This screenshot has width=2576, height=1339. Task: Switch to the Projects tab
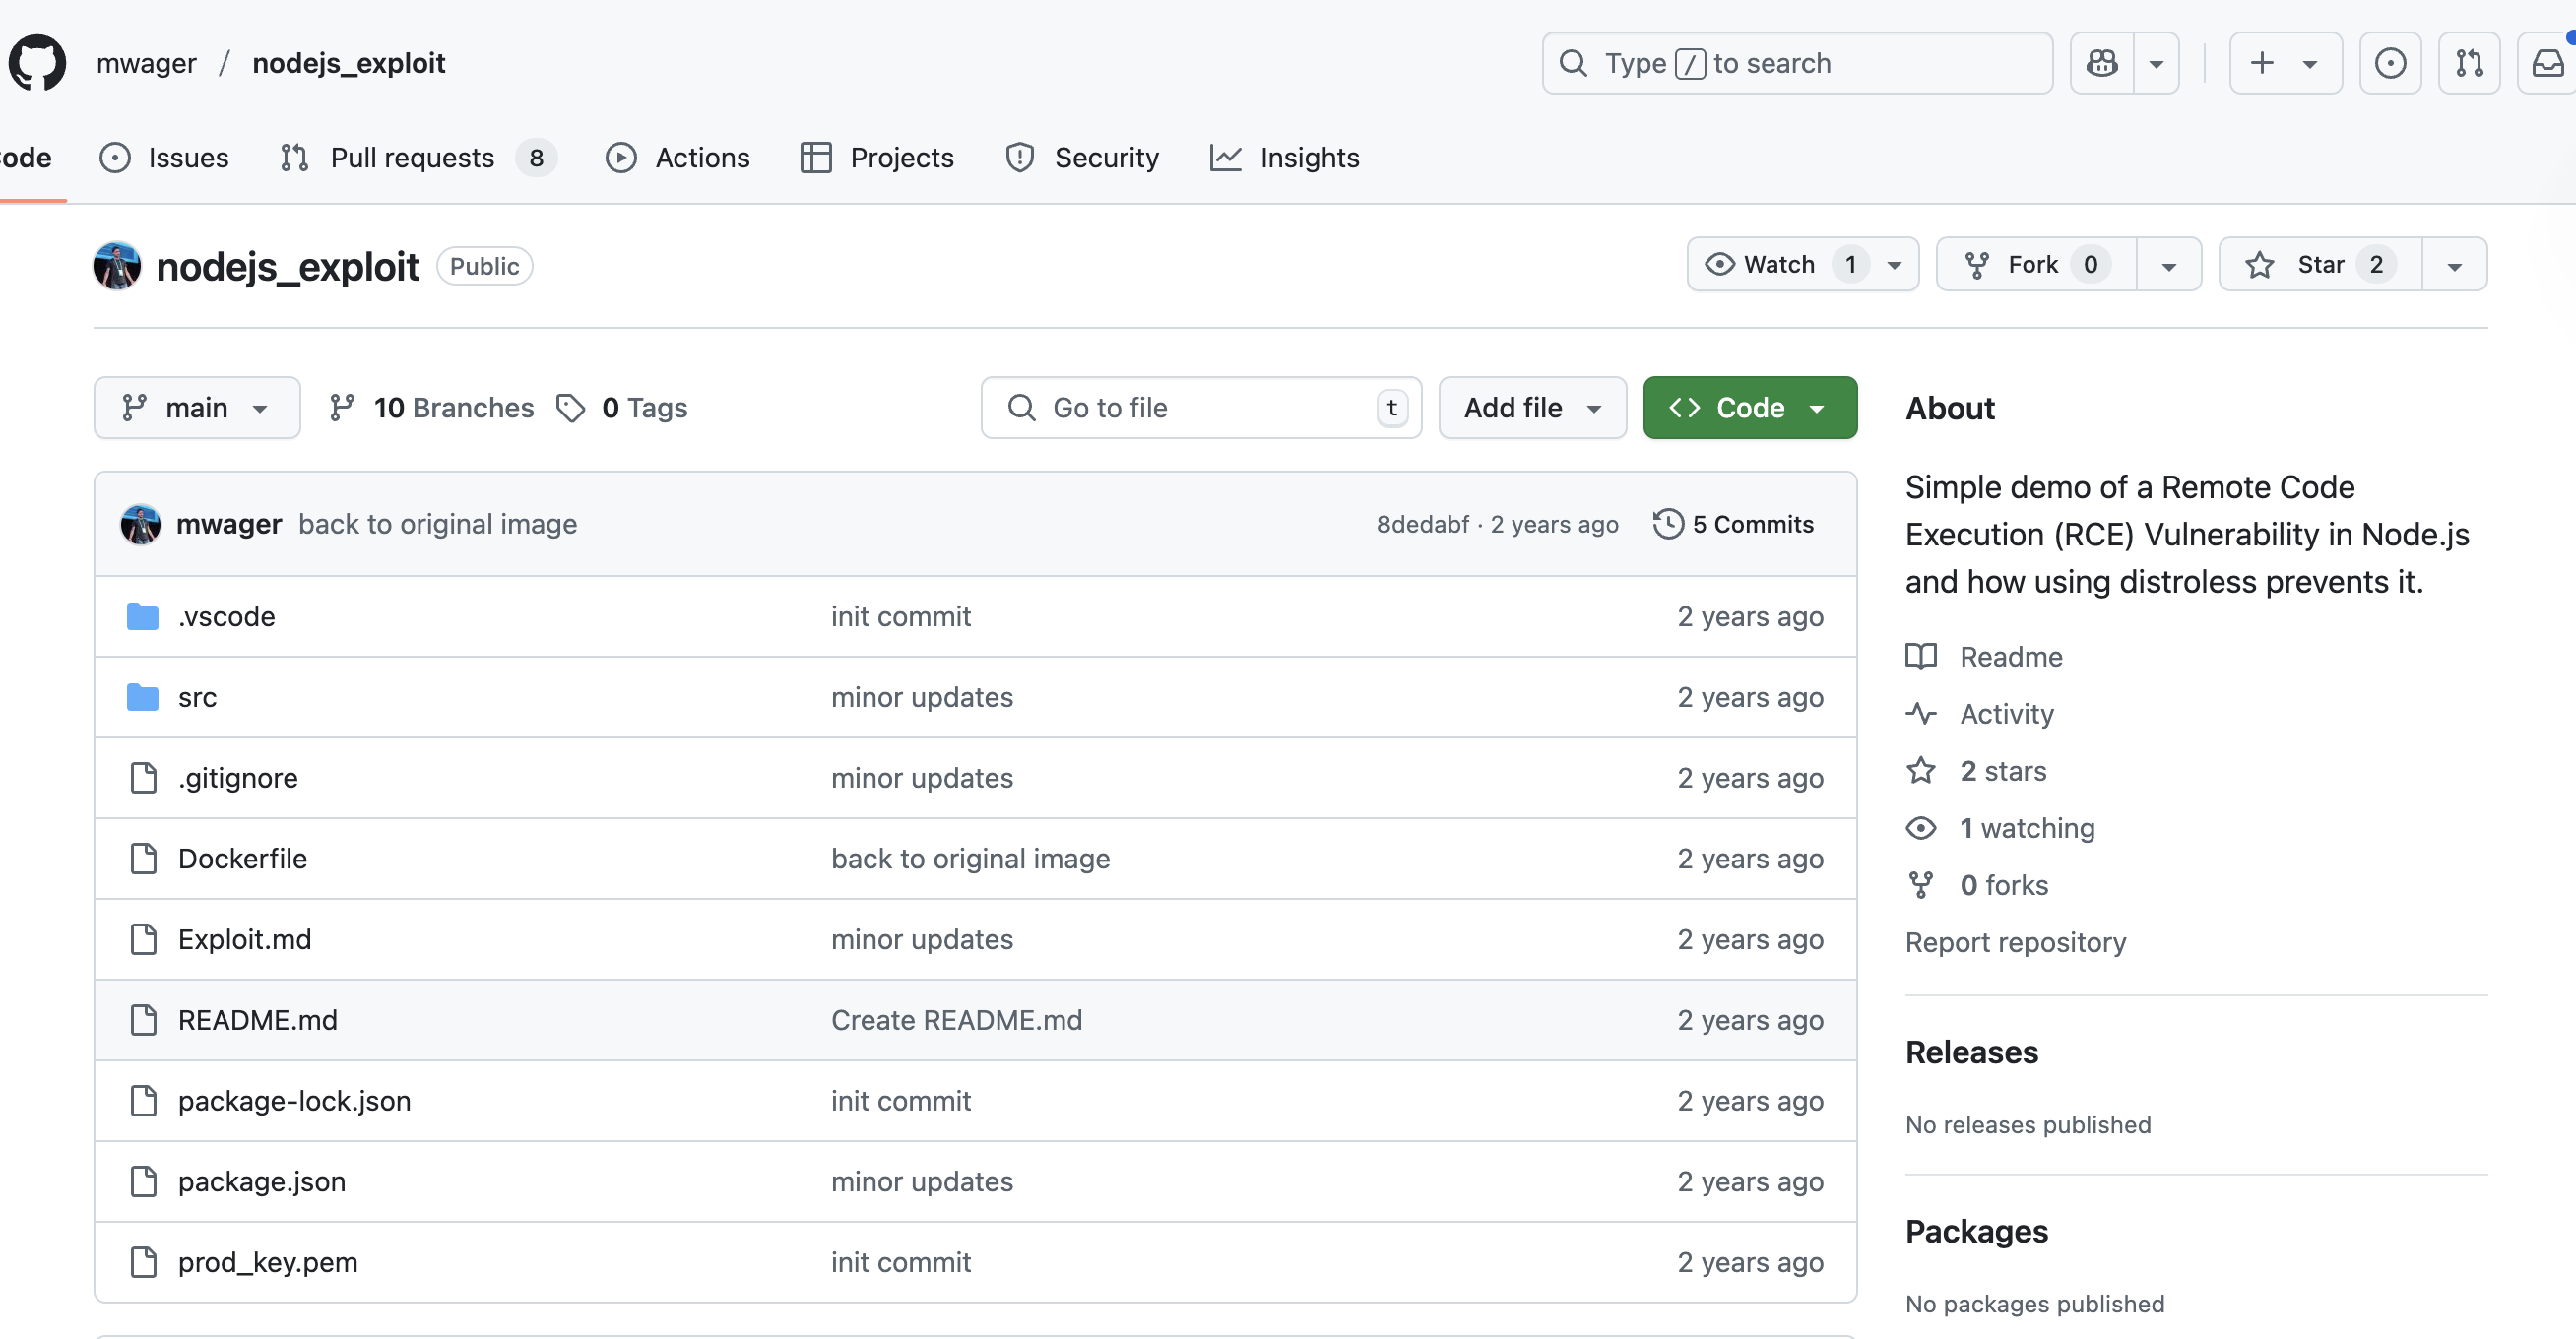(x=877, y=158)
